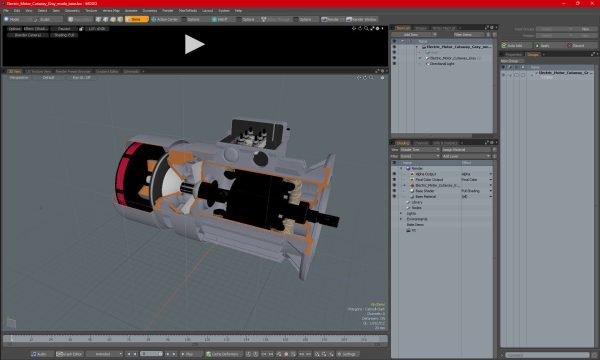Open effect dropdown for Alpha Output row
Viewport: 600px width, 360px height.
491,174
